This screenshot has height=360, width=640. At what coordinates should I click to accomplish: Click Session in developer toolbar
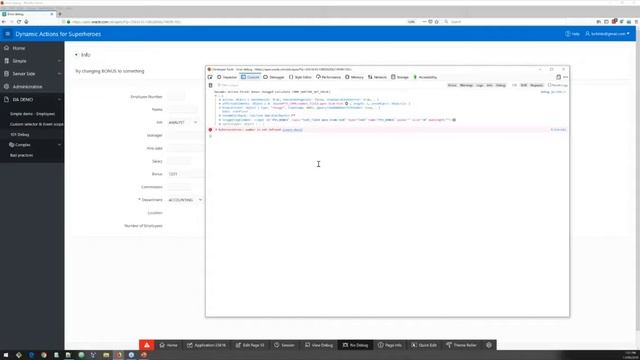coord(284,345)
